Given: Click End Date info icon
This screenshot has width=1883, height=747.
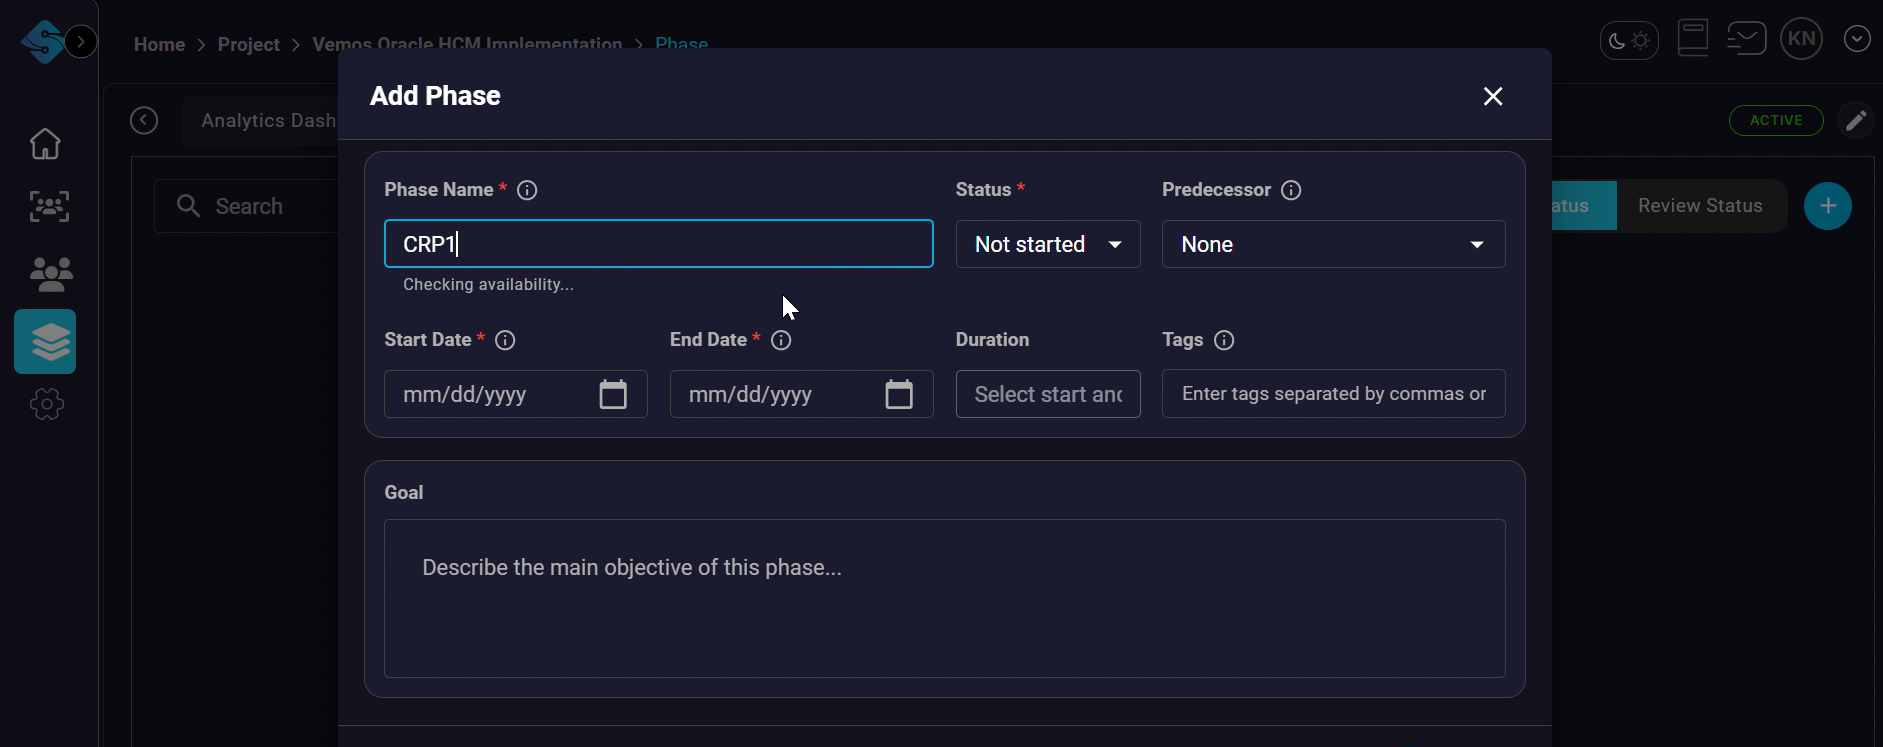Looking at the screenshot, I should coord(781,340).
